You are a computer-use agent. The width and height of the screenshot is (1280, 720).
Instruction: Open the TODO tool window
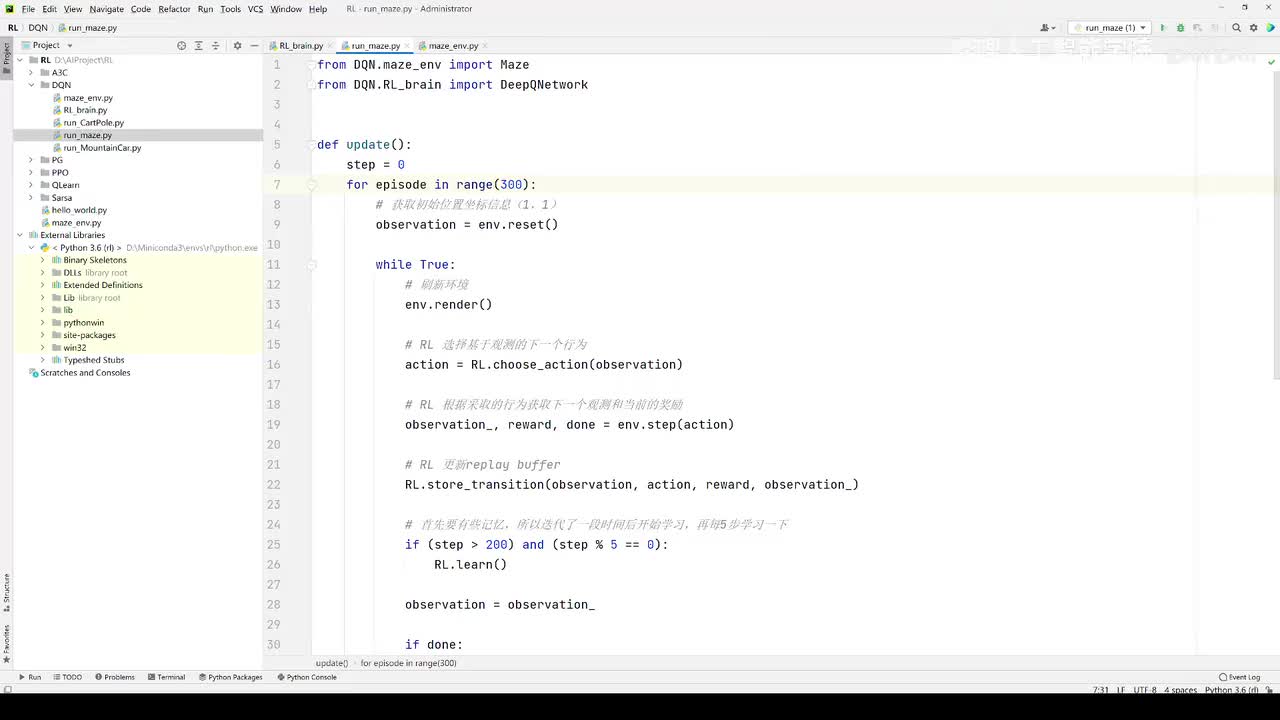(x=67, y=677)
